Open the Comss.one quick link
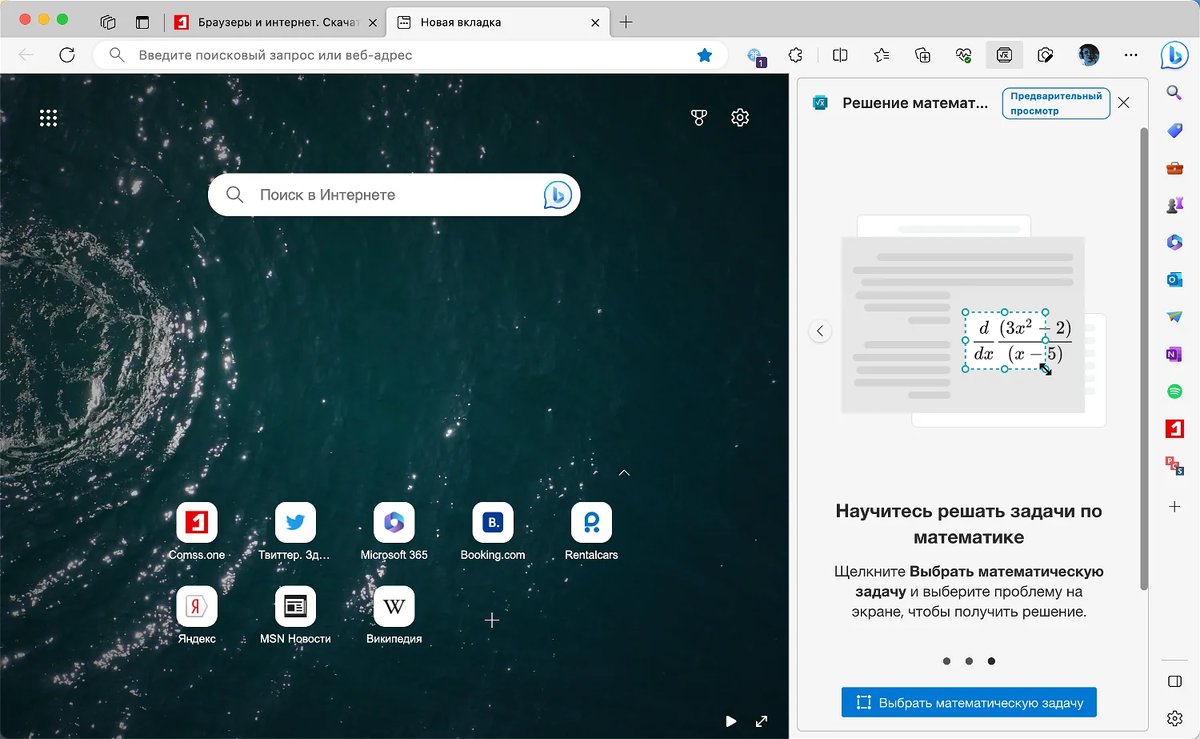The width and height of the screenshot is (1200, 739). [197, 532]
